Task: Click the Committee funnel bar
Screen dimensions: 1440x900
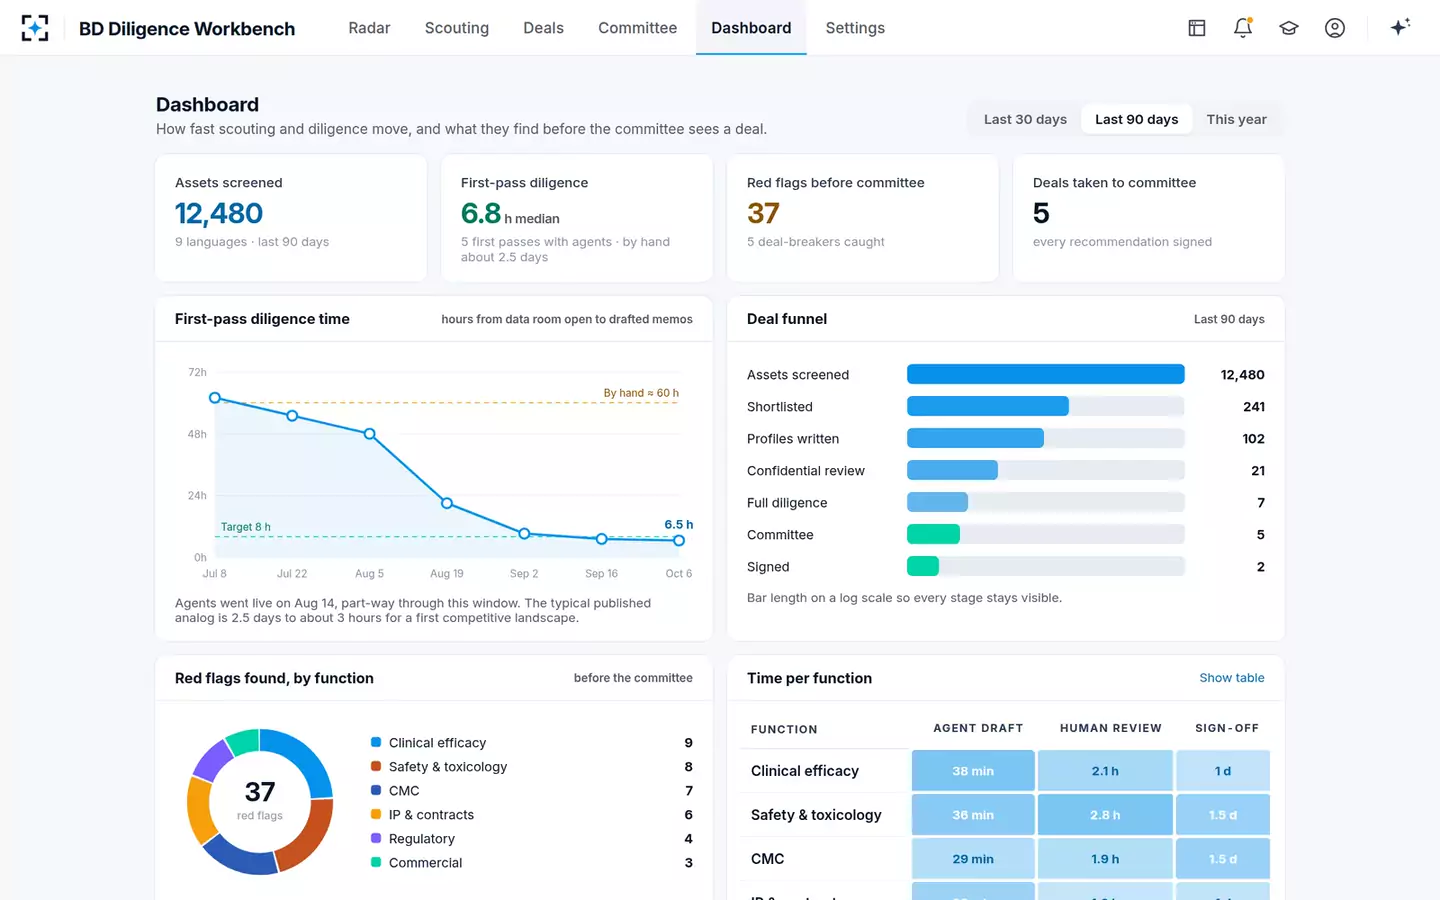Action: (x=933, y=534)
